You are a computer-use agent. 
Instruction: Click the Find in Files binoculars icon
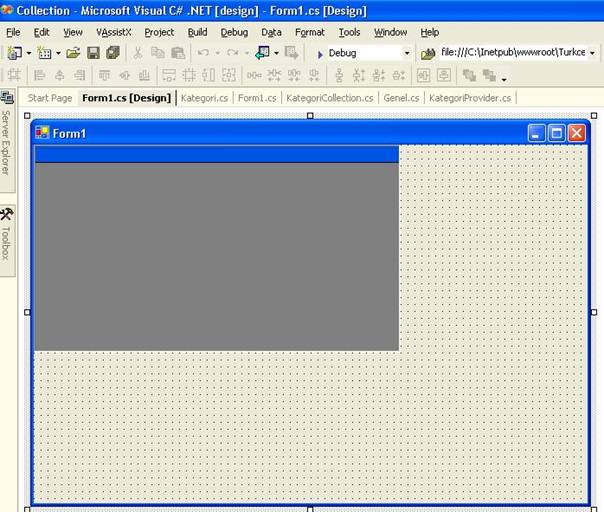coord(428,54)
